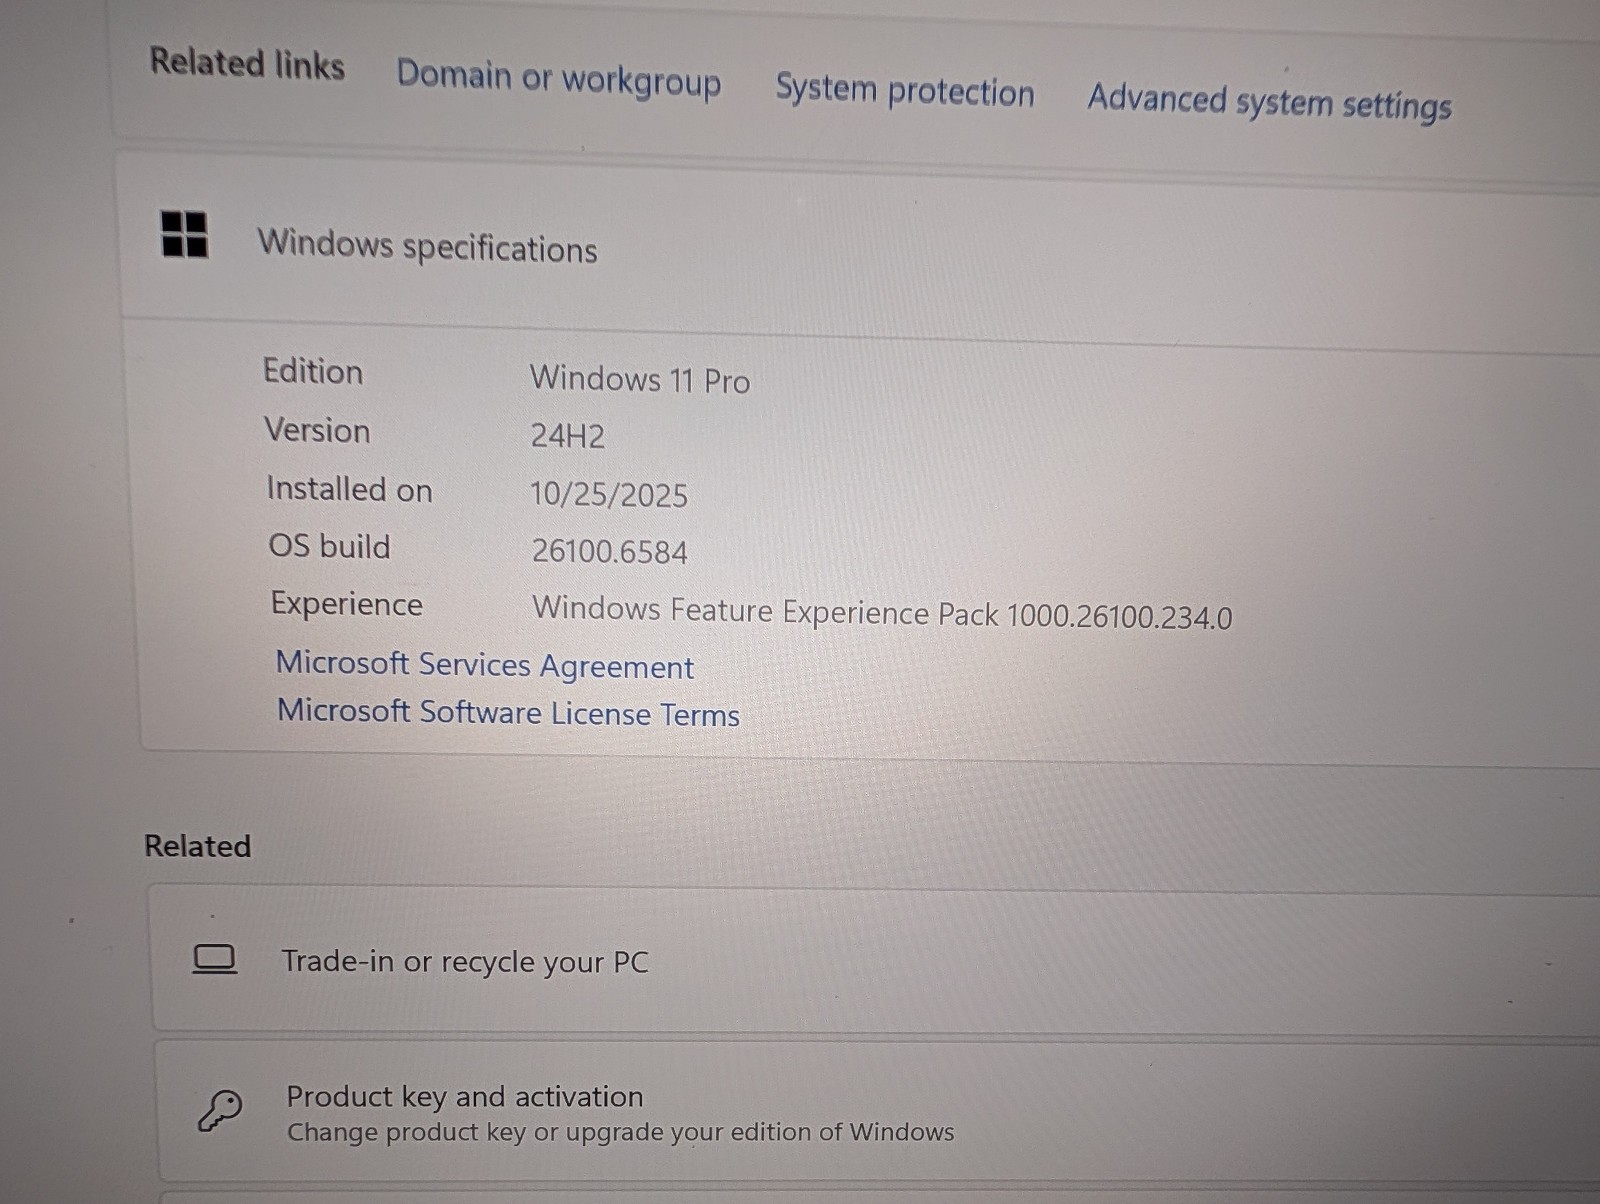Select the Edition value Windows 11 Pro
Viewport: 1600px width, 1204px height.
(640, 380)
